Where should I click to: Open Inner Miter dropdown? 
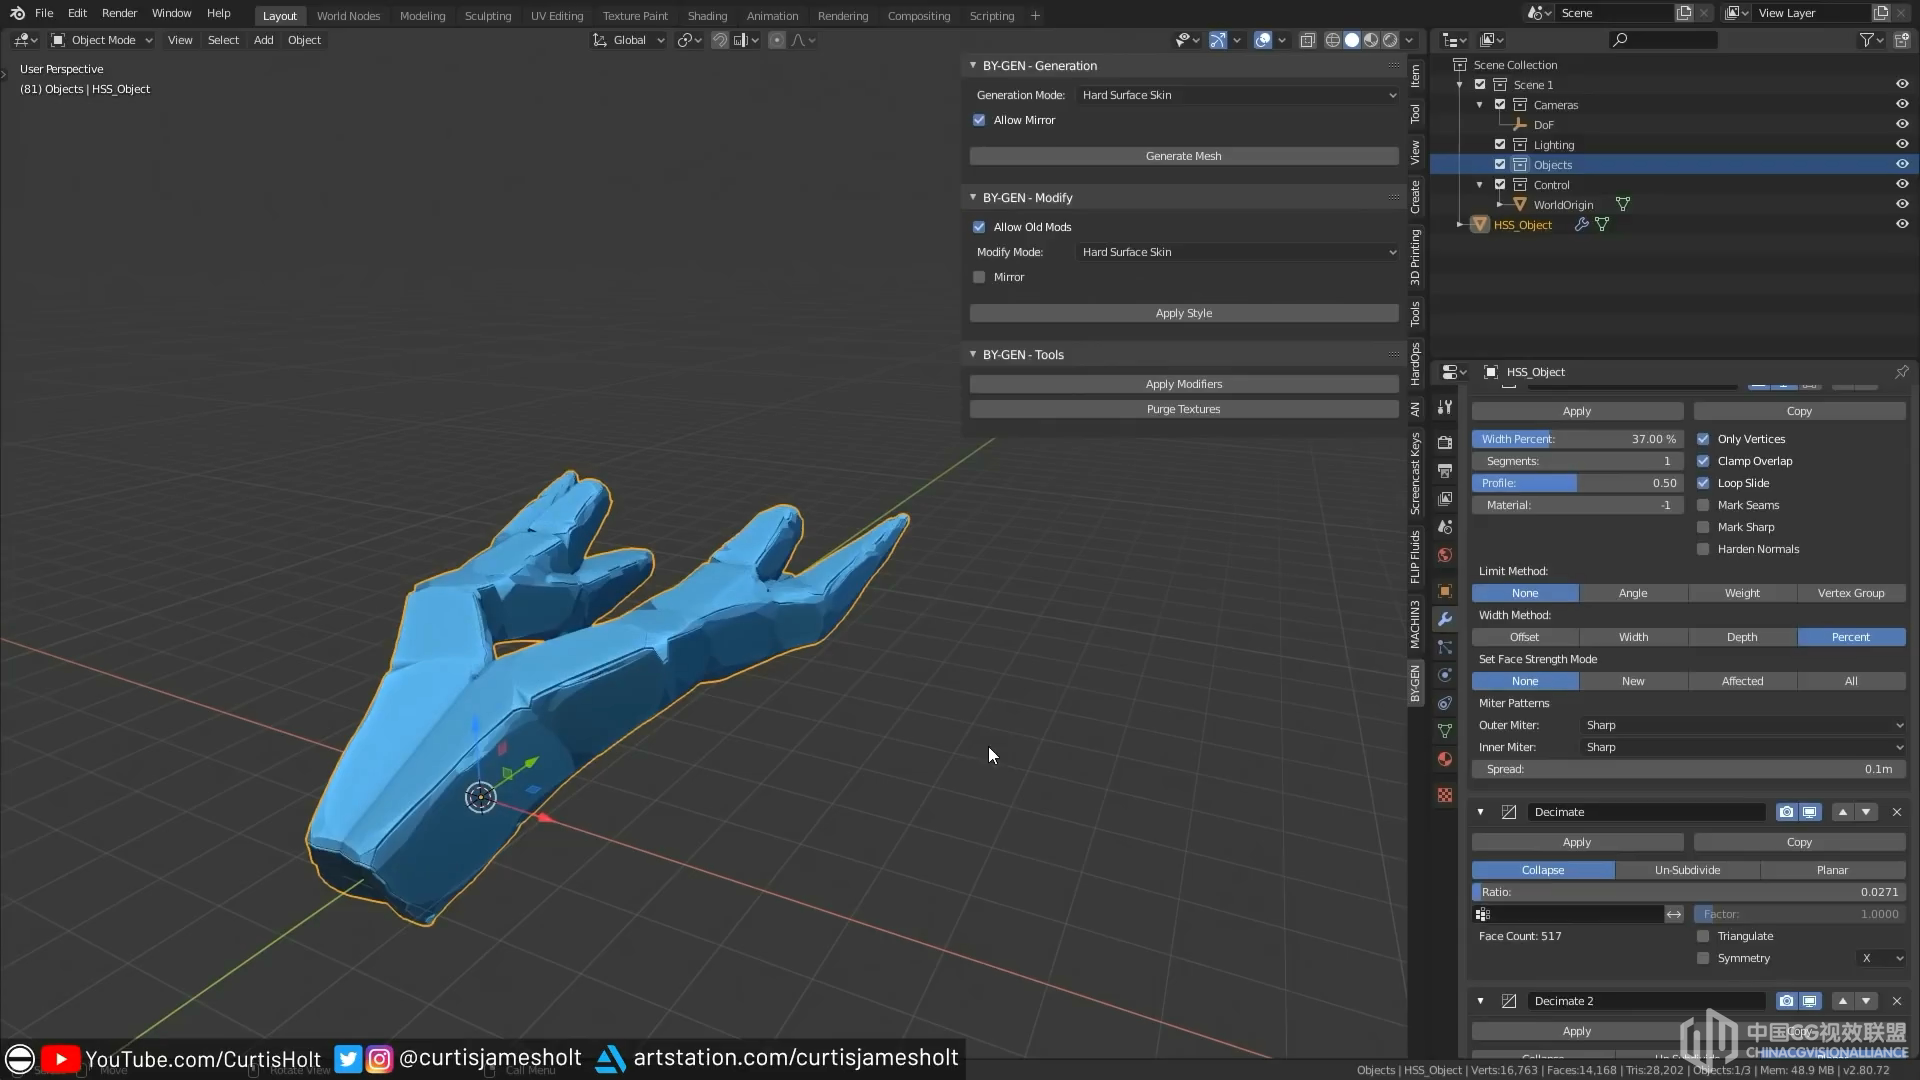pos(1743,747)
